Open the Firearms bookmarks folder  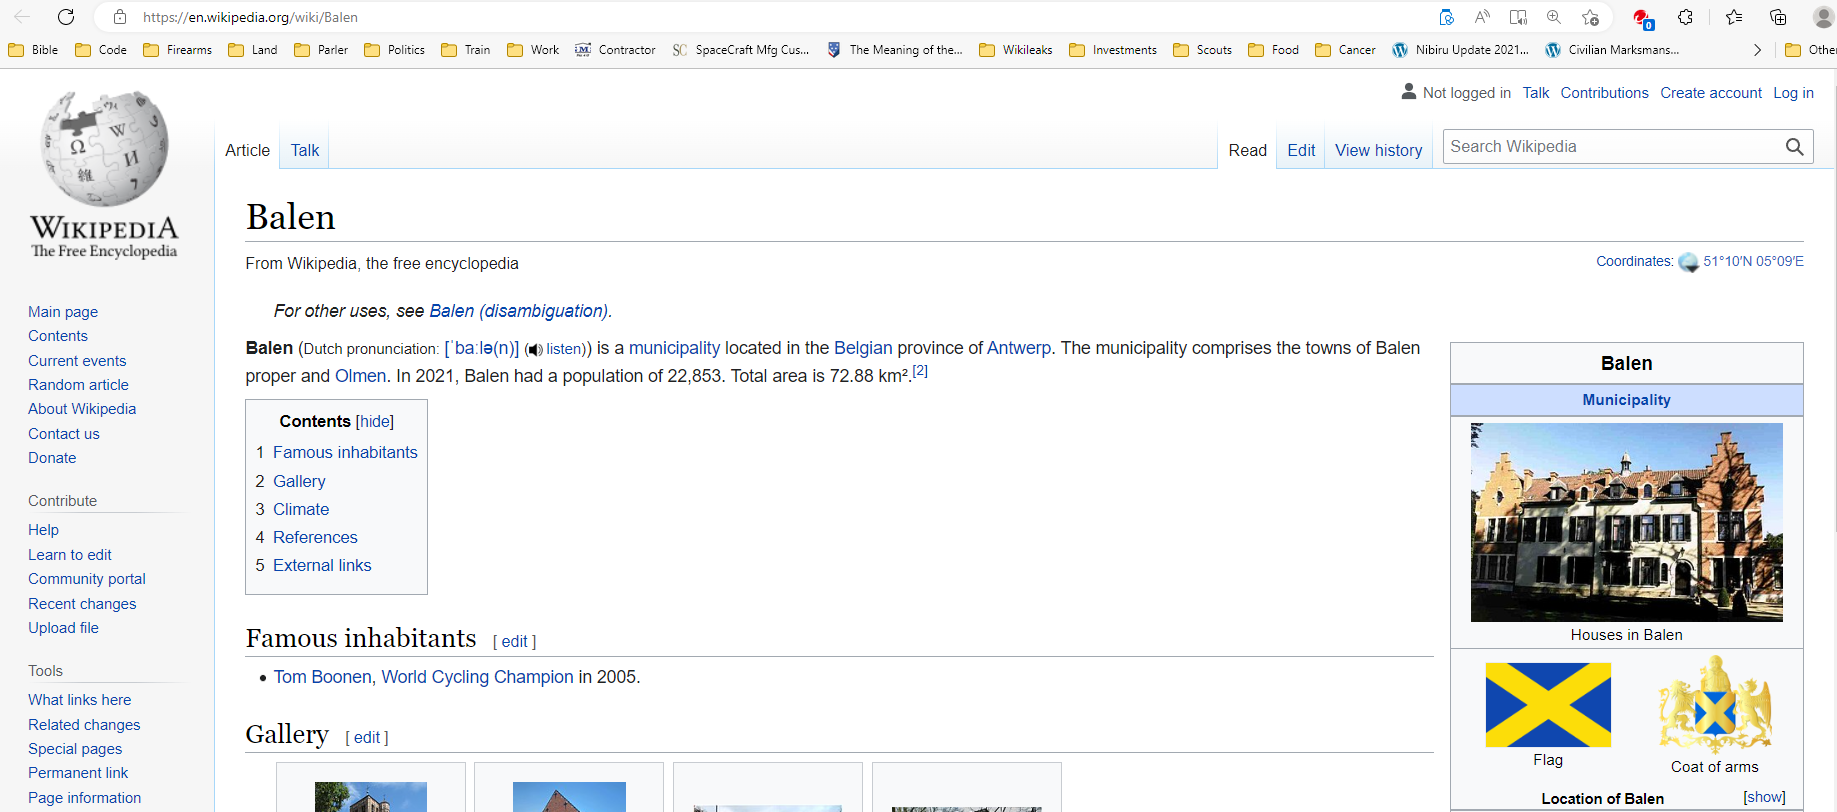[x=177, y=50]
